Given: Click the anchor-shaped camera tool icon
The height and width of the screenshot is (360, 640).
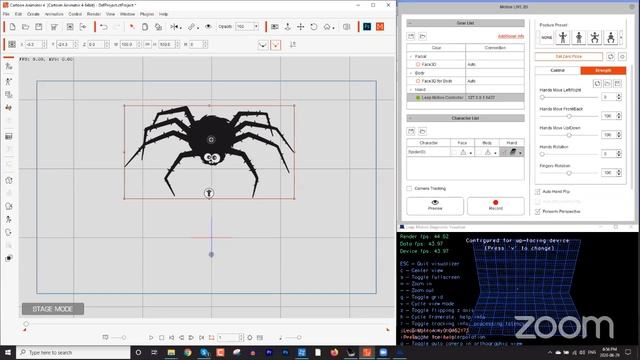Looking at the screenshot, I should click(x=288, y=27).
